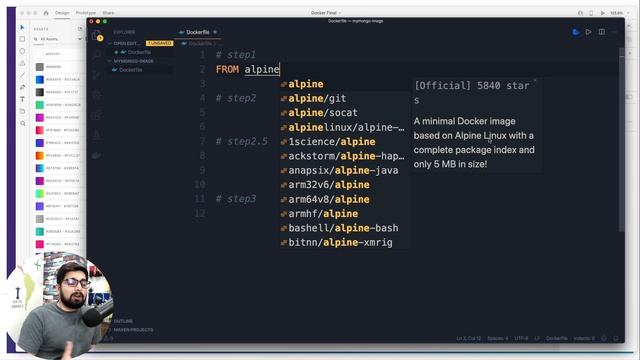The image size is (640, 360).
Task: Choose the 'ackstorm/alpine-hap…' suggestion
Action: [x=345, y=156]
